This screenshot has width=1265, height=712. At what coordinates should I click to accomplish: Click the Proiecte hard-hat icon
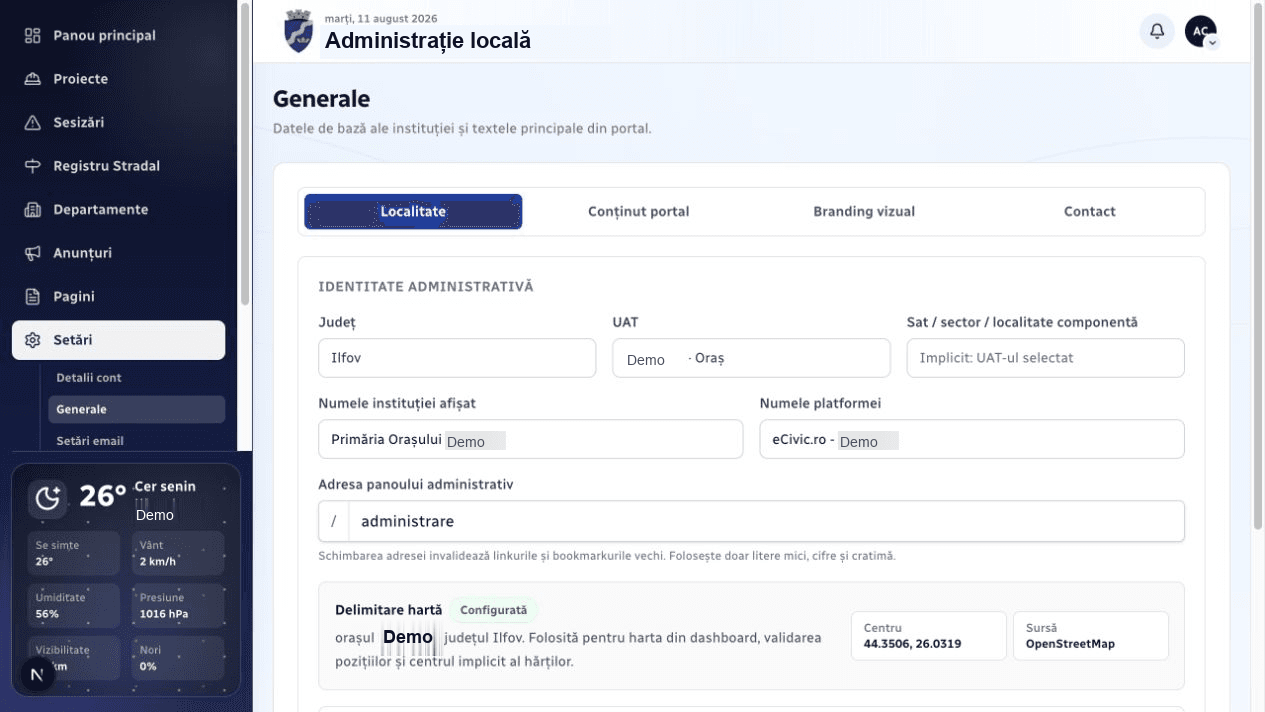[33, 79]
